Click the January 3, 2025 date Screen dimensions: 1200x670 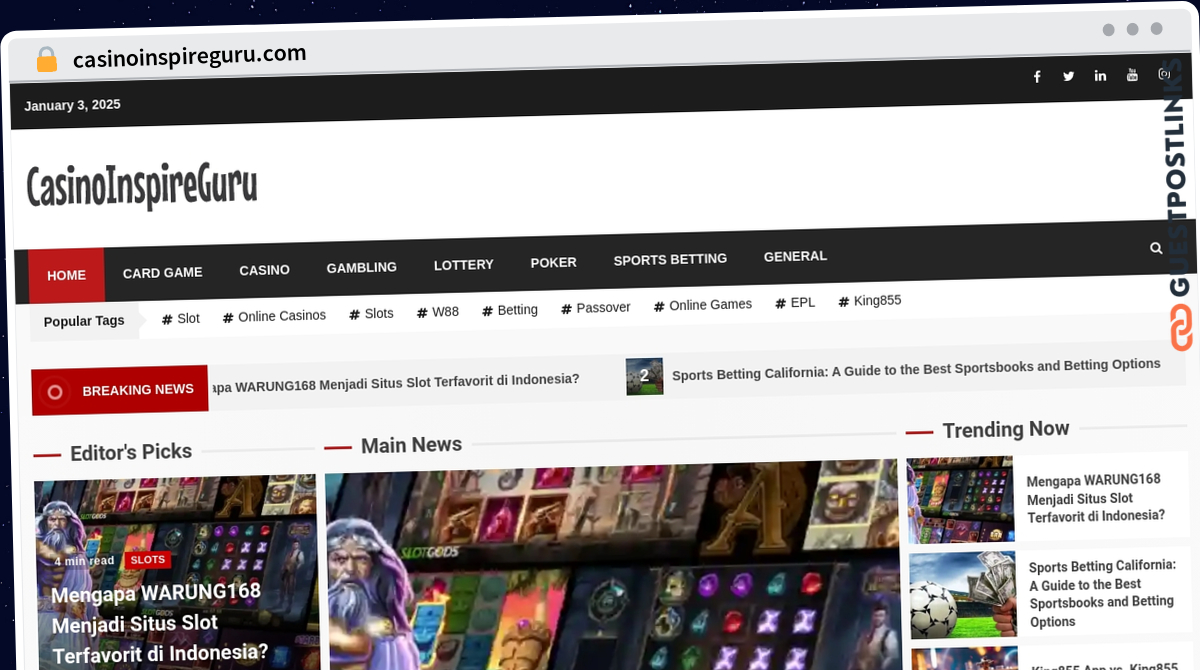pyautogui.click(x=72, y=105)
